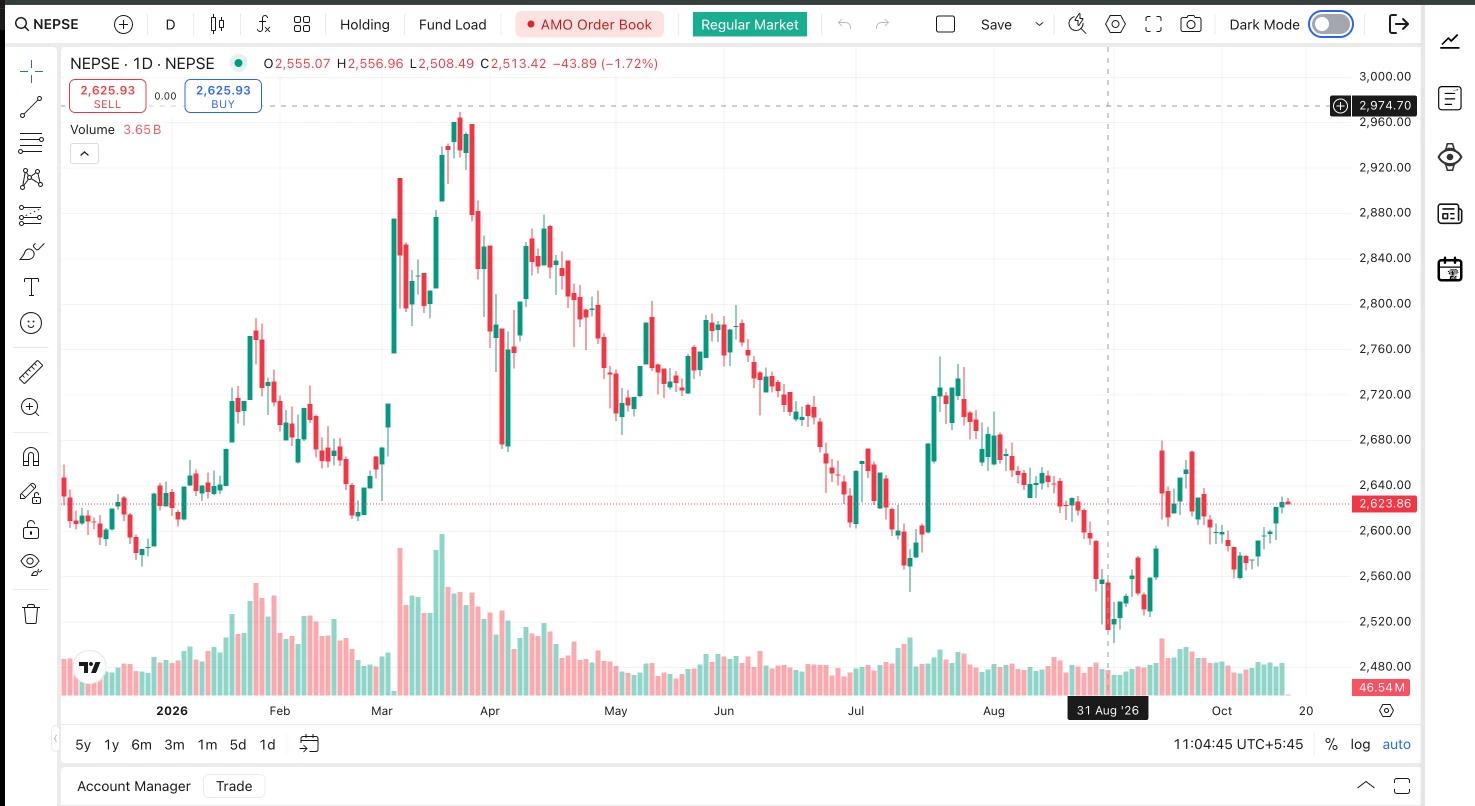Viewport: 1475px width, 806px height.
Task: Click the red SELL 2,625.93 button
Action: 107,96
